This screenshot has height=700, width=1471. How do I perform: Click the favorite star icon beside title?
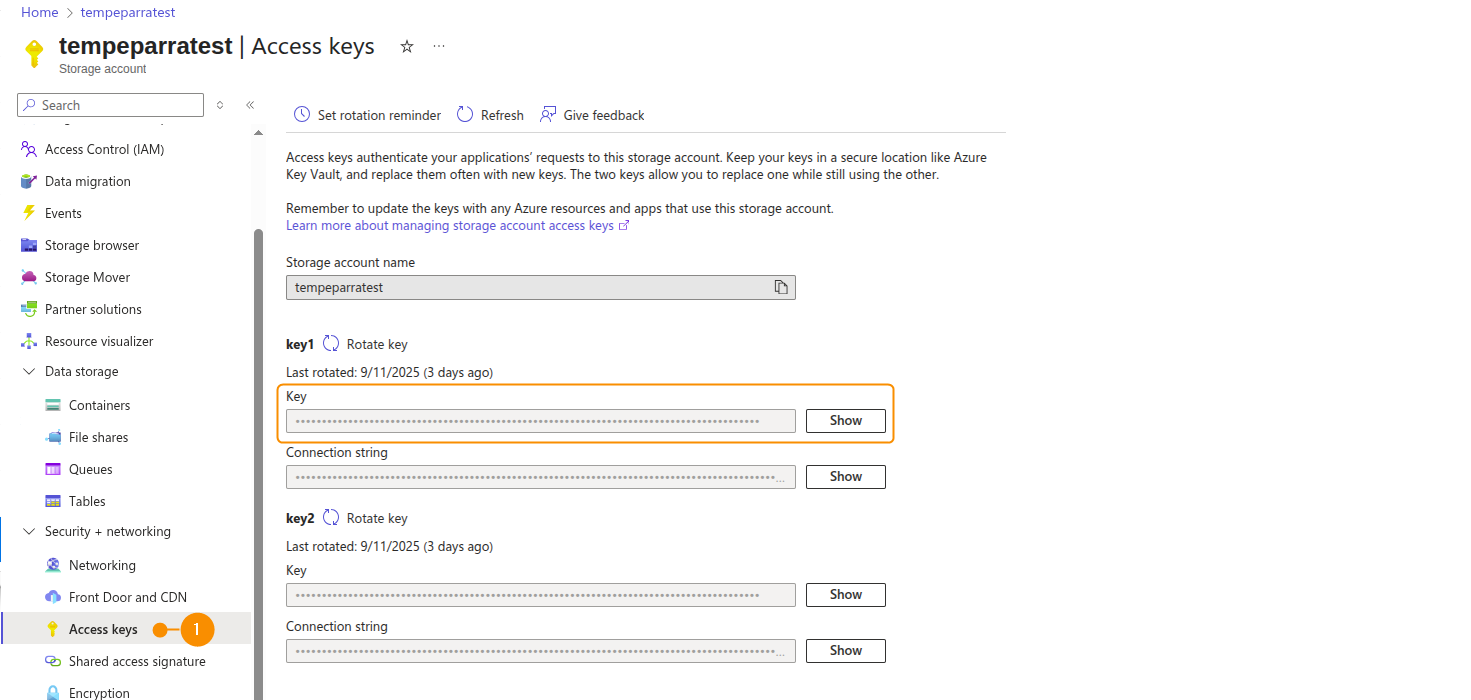tap(407, 47)
